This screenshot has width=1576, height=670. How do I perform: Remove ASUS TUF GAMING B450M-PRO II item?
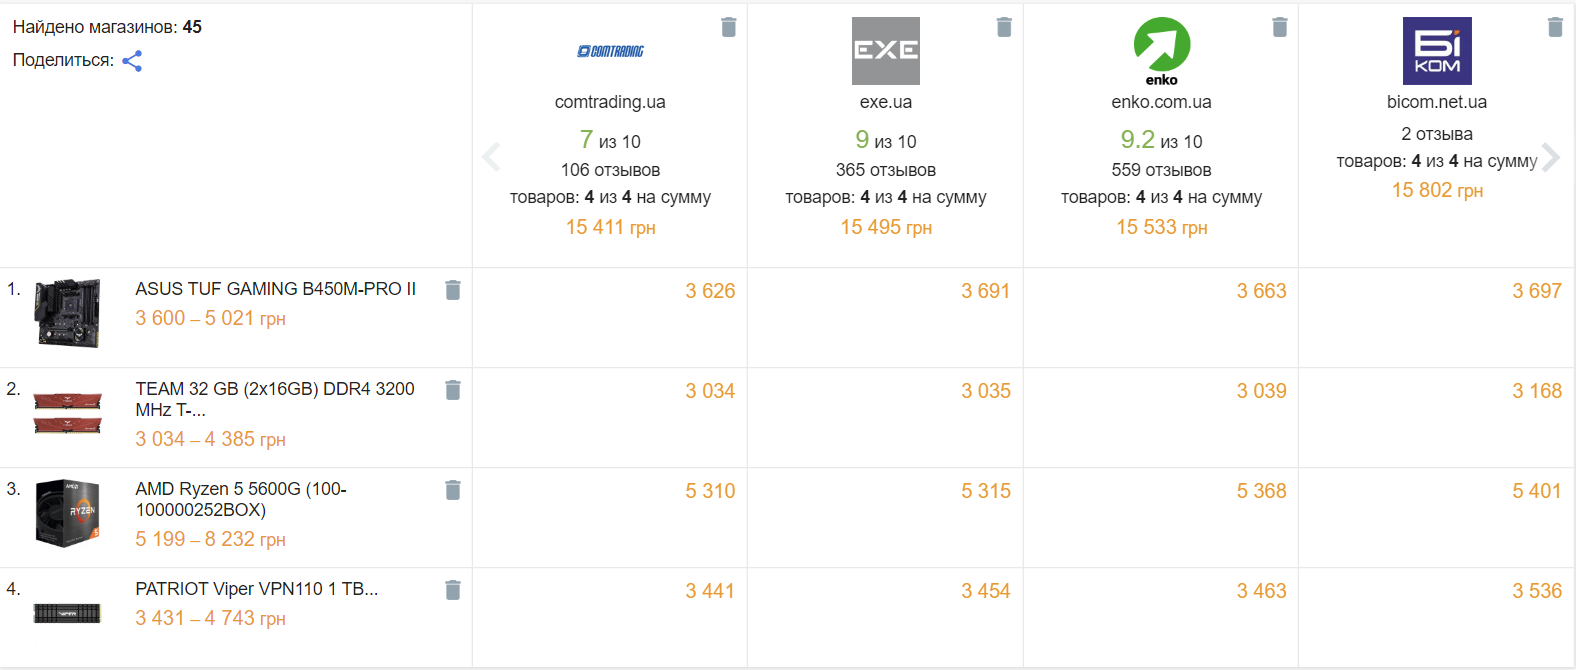(453, 290)
